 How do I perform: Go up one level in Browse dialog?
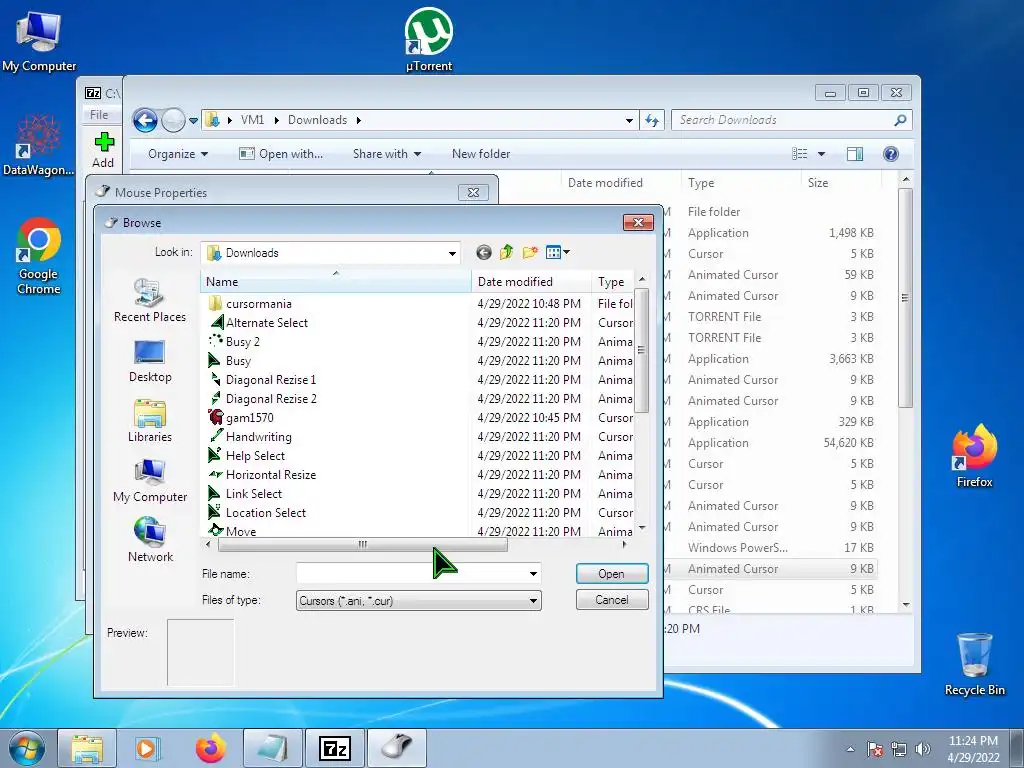506,253
